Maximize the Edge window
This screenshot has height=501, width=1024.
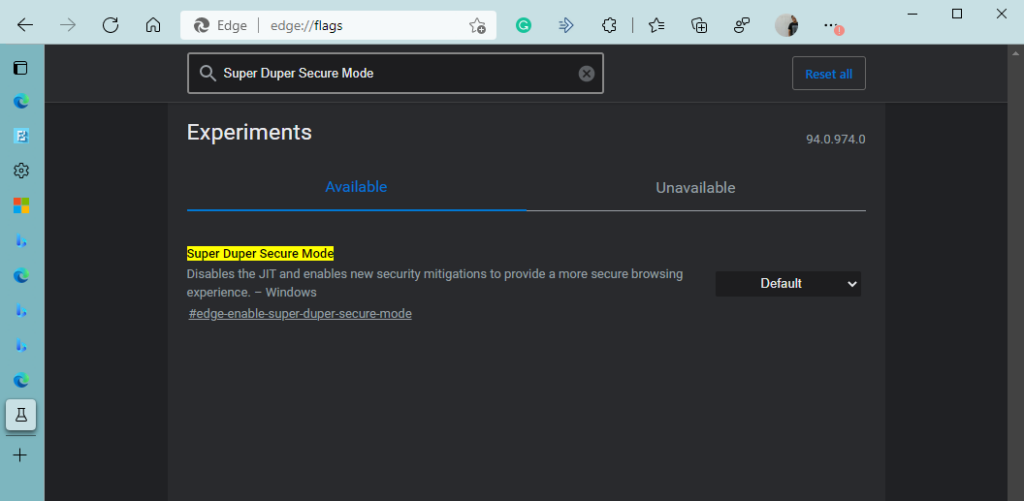coord(957,14)
